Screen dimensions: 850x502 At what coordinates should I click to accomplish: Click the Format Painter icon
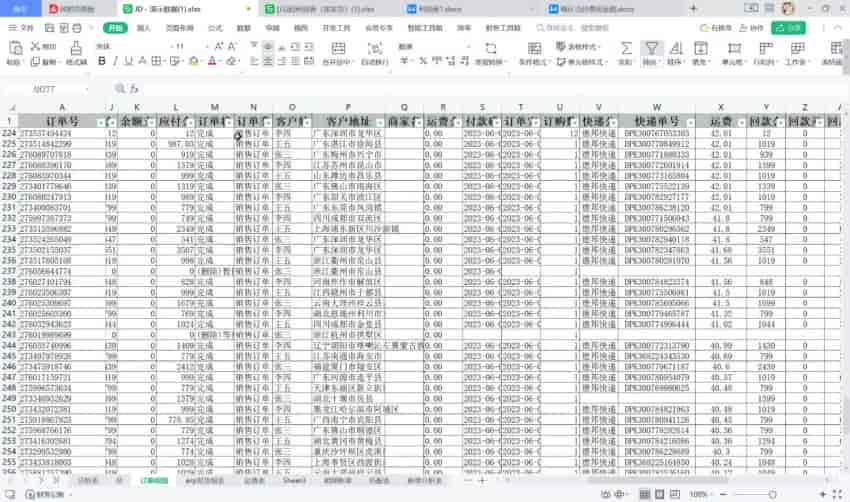click(76, 54)
